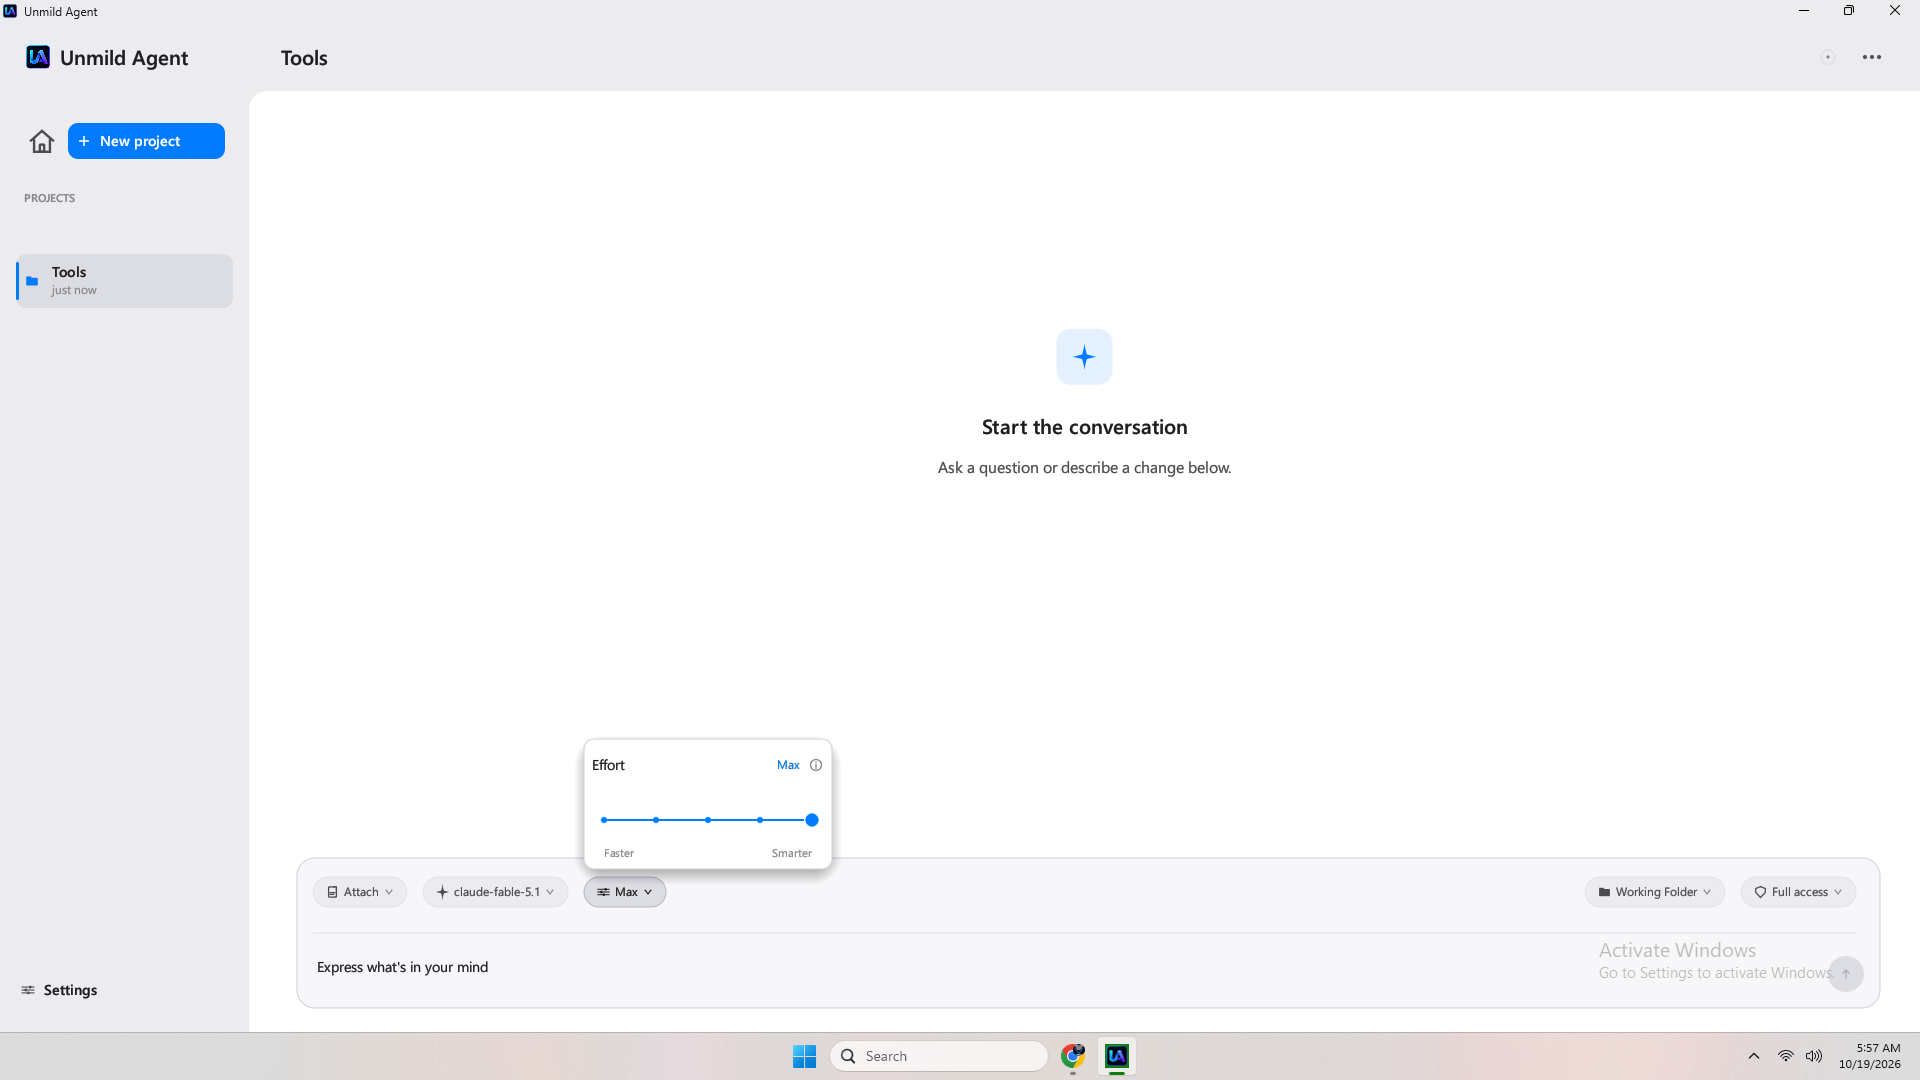Collapse the Max effort dropdown

625,892
